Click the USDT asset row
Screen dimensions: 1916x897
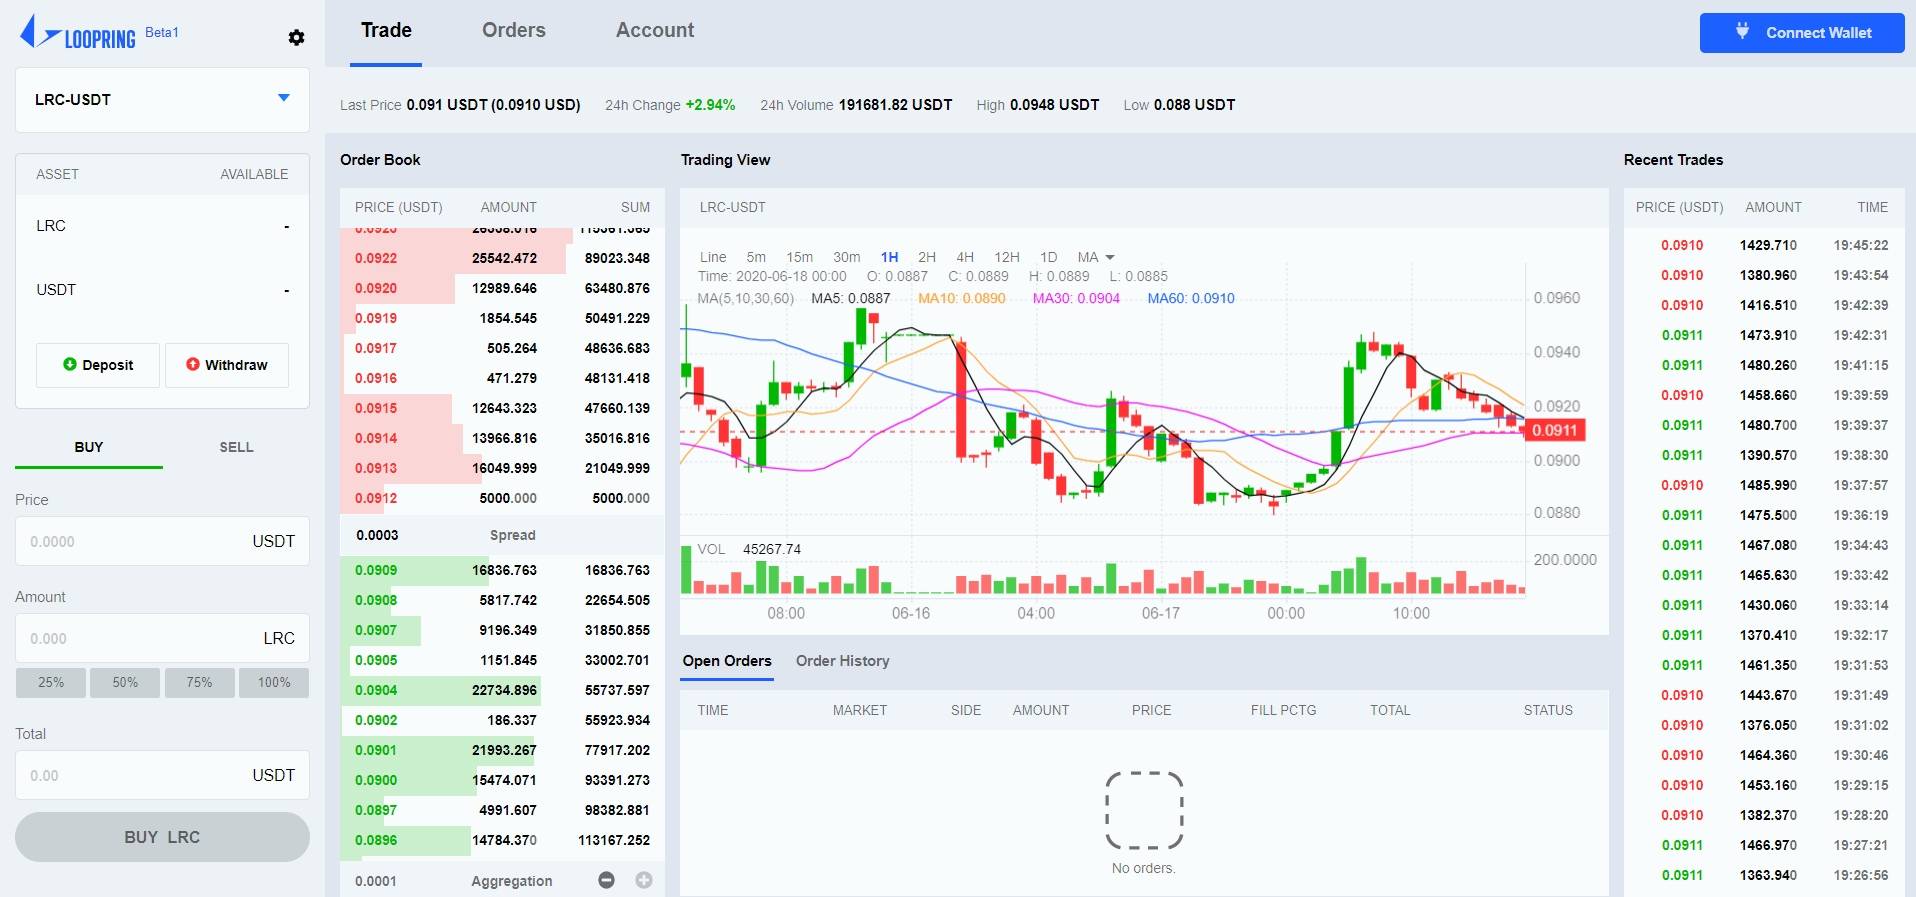(162, 290)
